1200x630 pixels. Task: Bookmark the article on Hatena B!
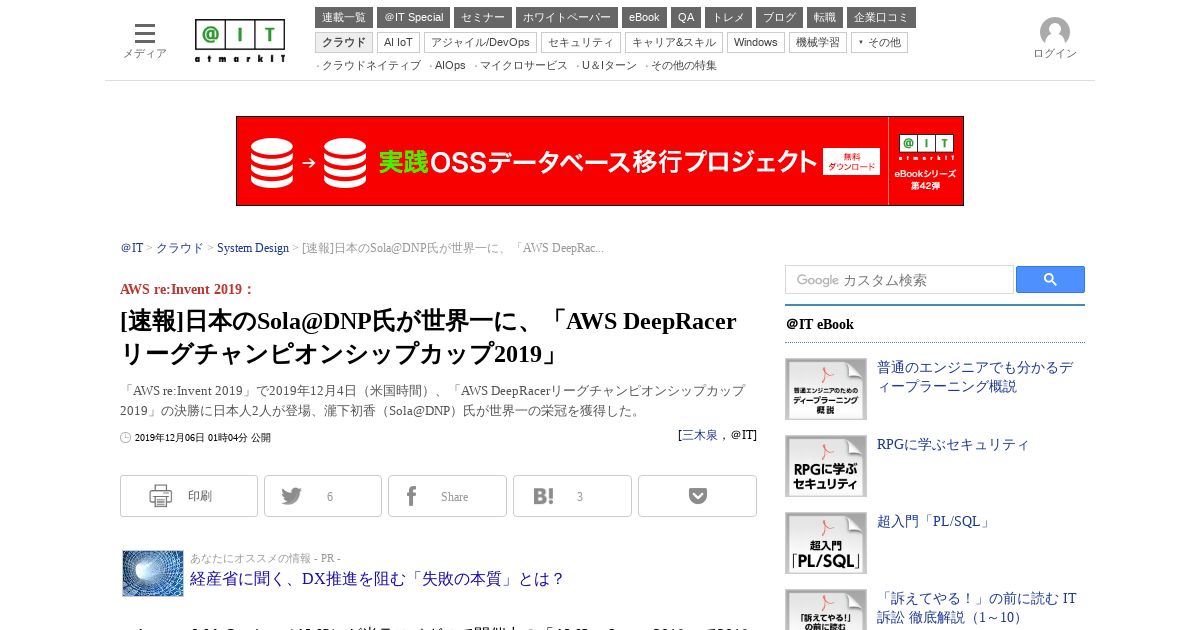point(572,496)
